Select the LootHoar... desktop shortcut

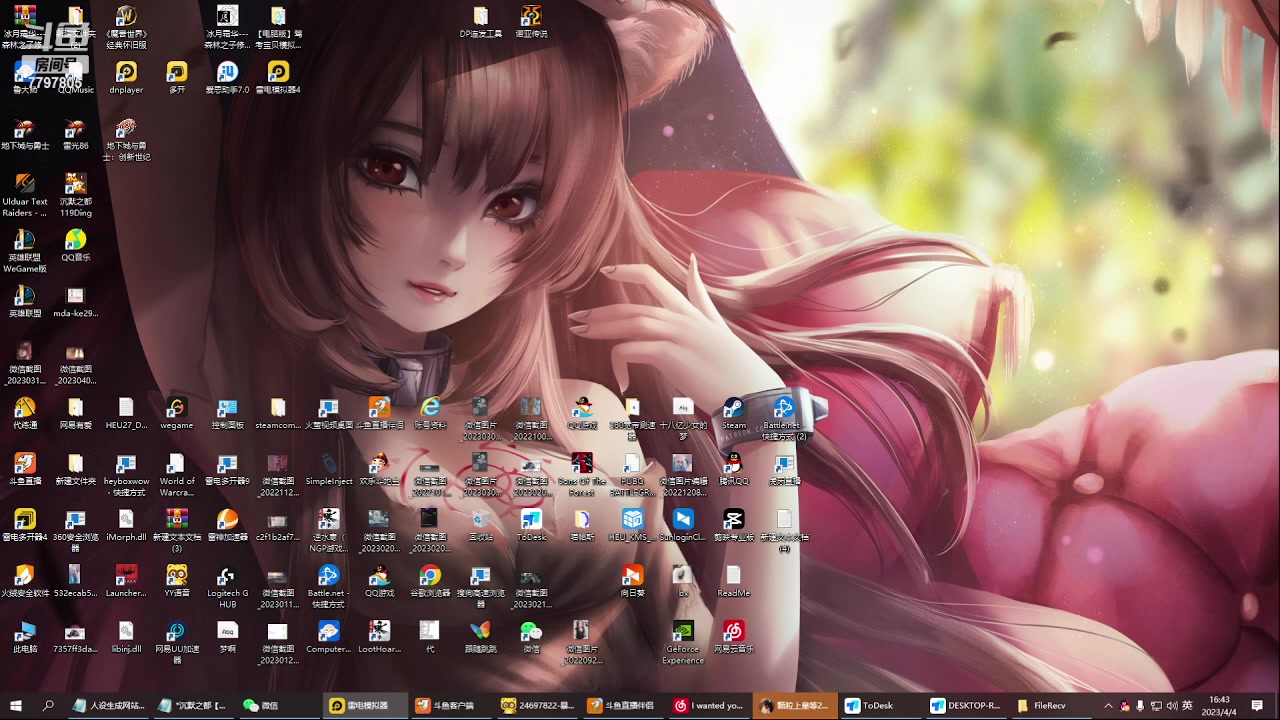coord(379,637)
